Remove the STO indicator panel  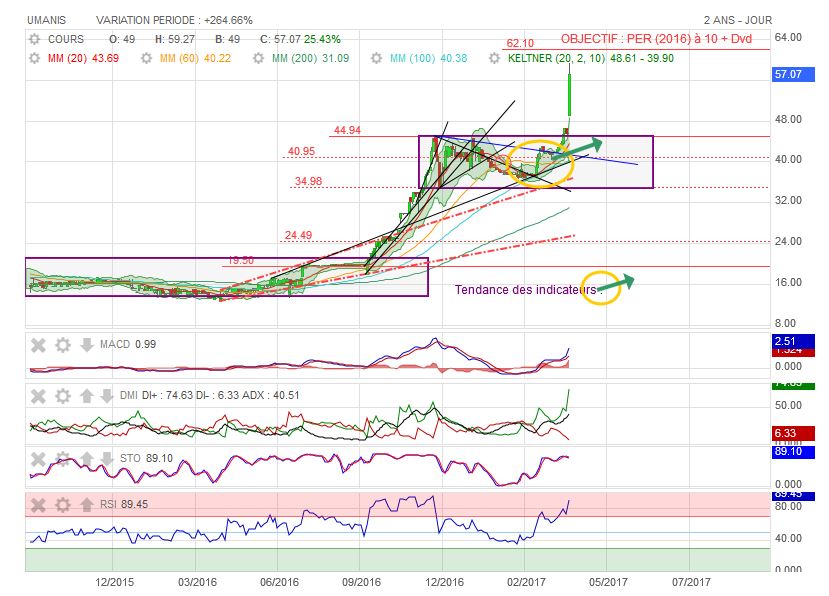pyautogui.click(x=38, y=459)
